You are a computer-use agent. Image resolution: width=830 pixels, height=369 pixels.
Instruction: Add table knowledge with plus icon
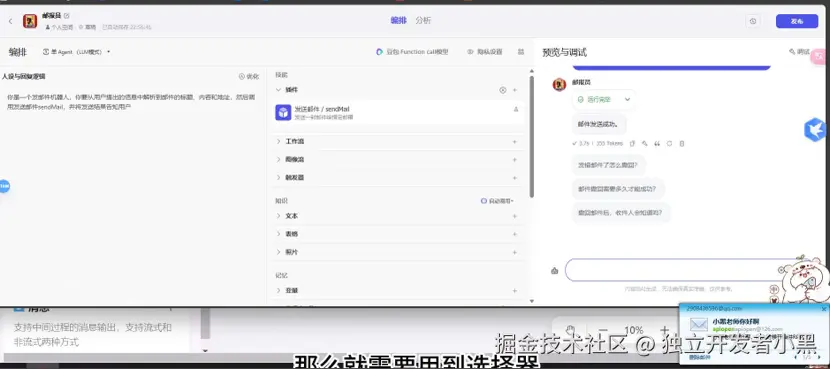(515, 233)
